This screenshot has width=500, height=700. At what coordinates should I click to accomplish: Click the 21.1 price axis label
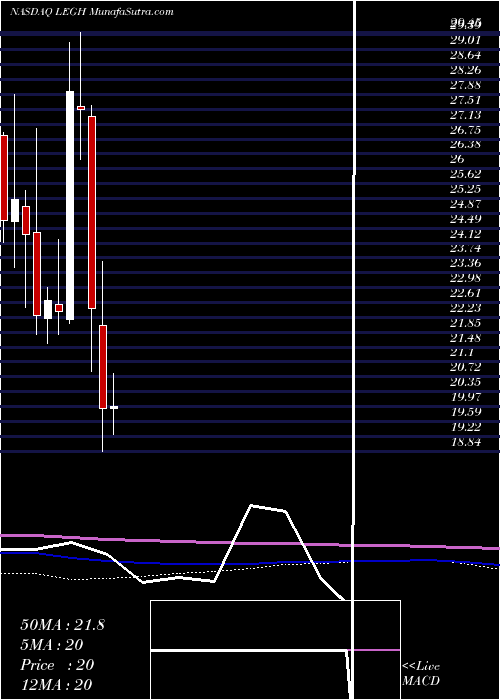(460, 352)
